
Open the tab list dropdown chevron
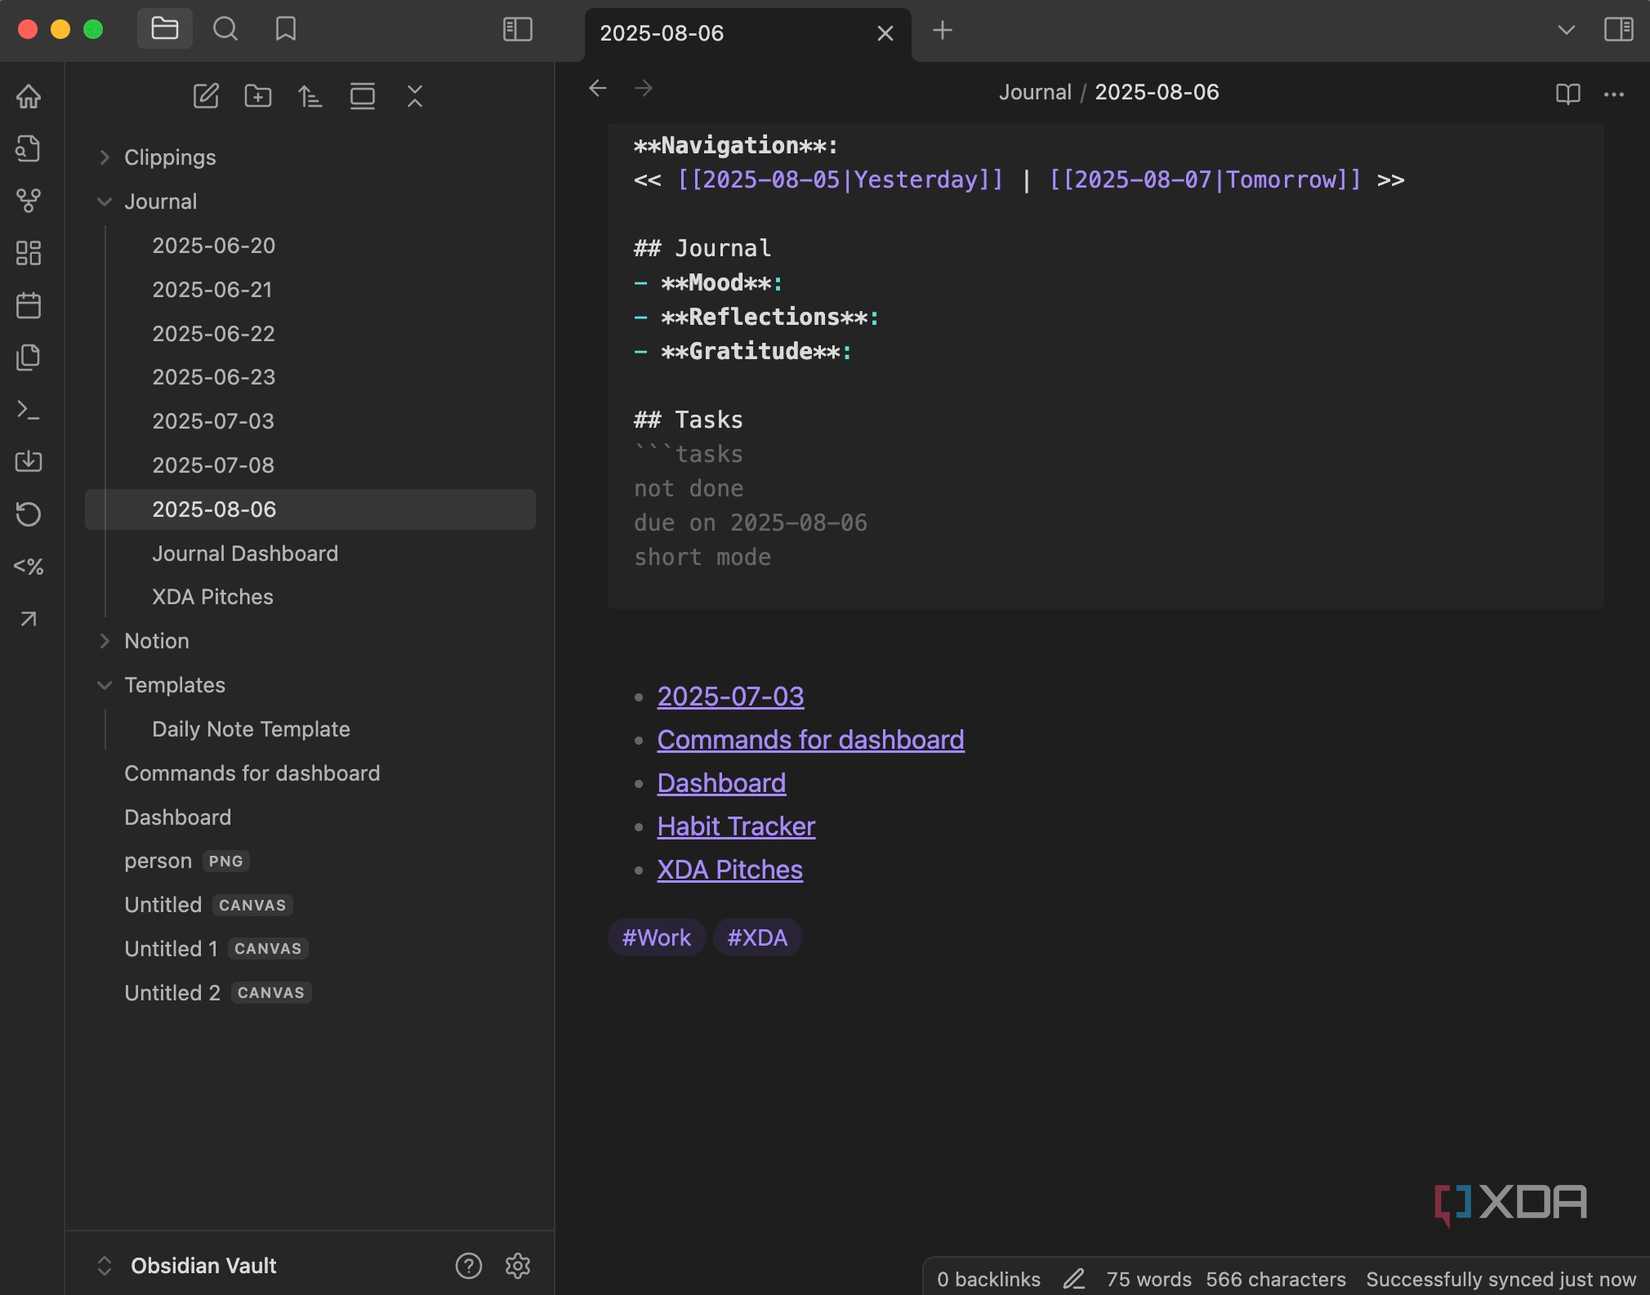coord(1566,30)
